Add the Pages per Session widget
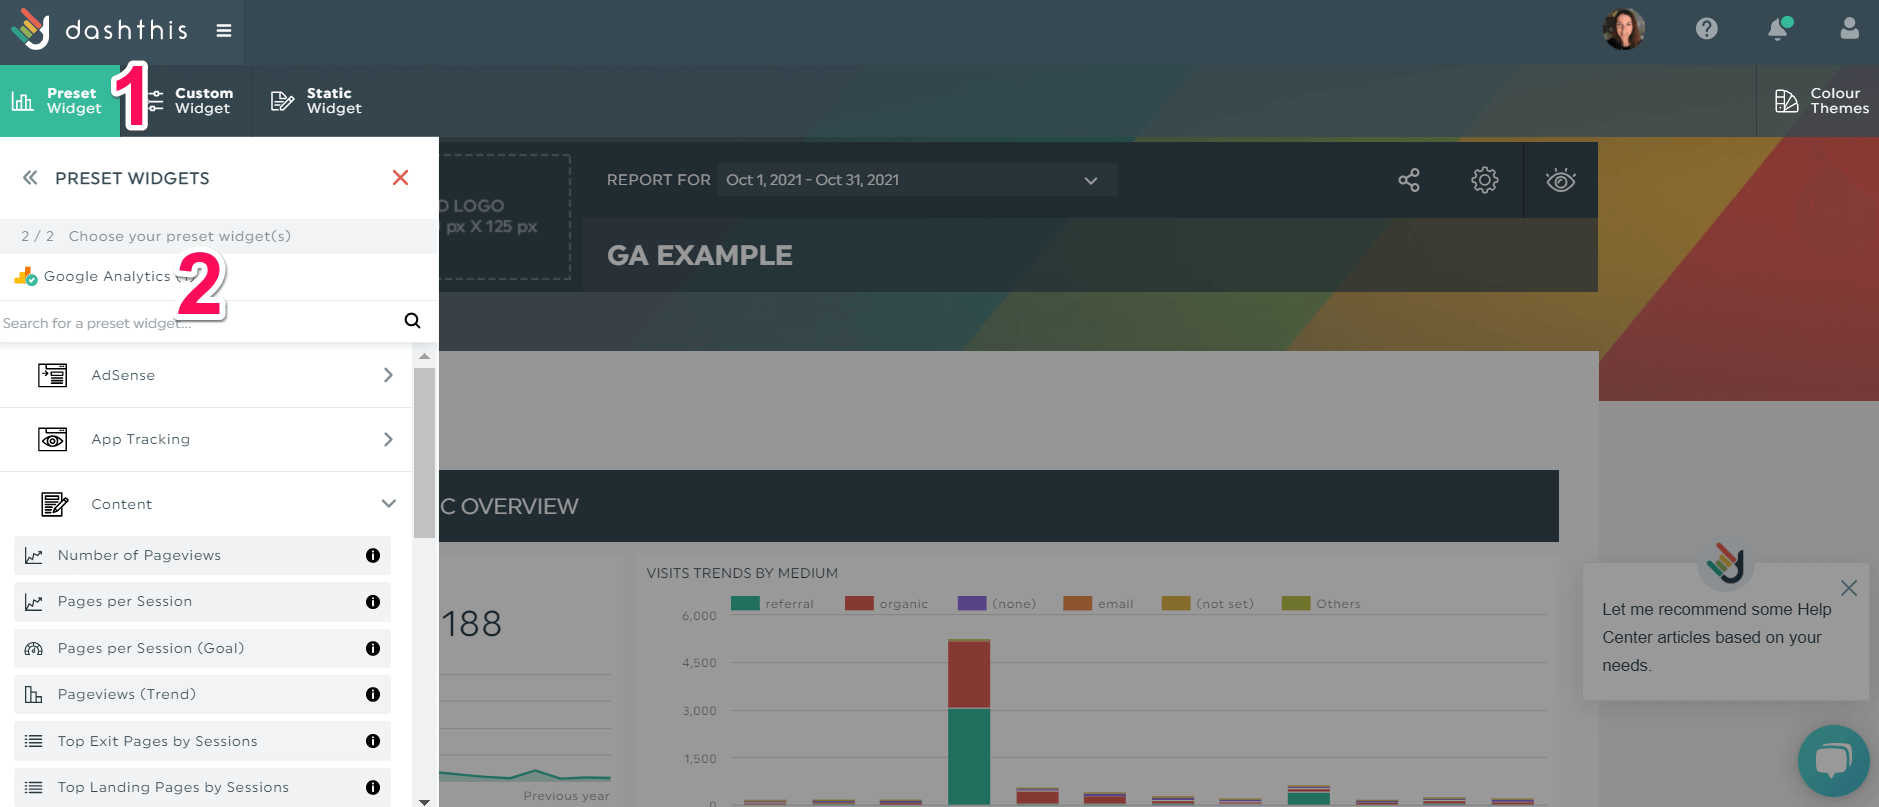The width and height of the screenshot is (1879, 807). (202, 602)
